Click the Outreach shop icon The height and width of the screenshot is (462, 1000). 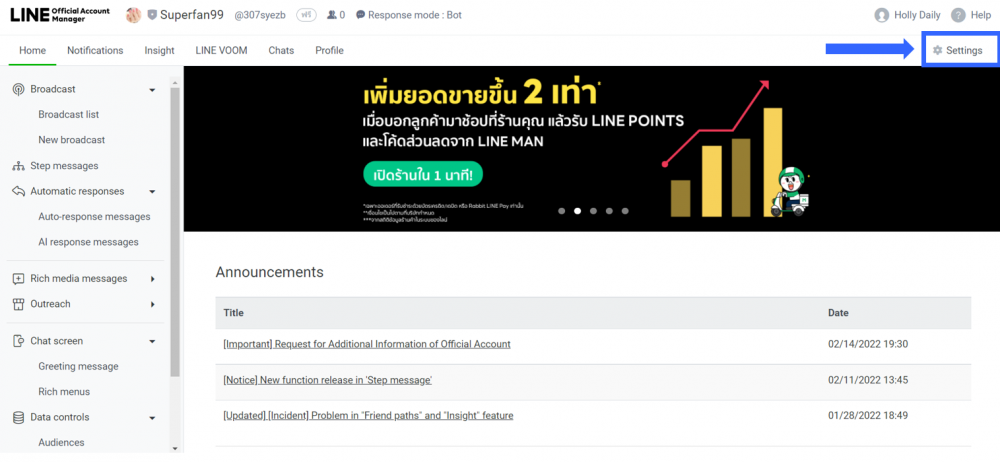[18, 304]
